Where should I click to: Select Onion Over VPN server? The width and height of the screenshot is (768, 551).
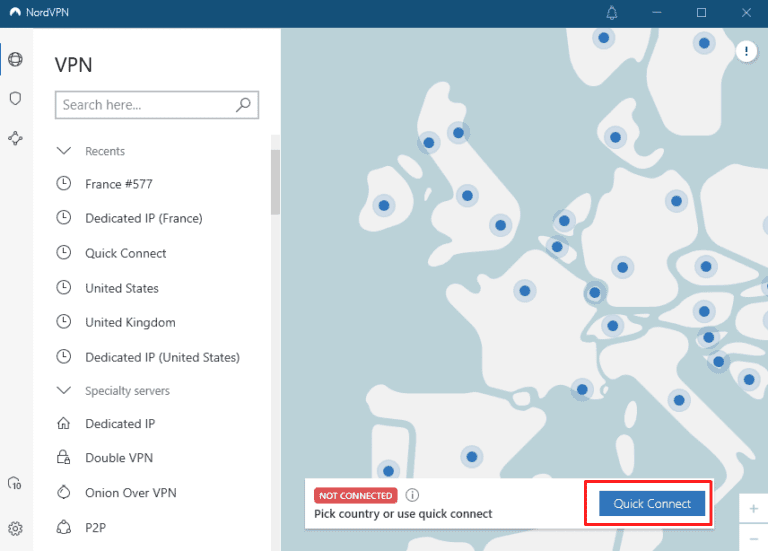[130, 492]
